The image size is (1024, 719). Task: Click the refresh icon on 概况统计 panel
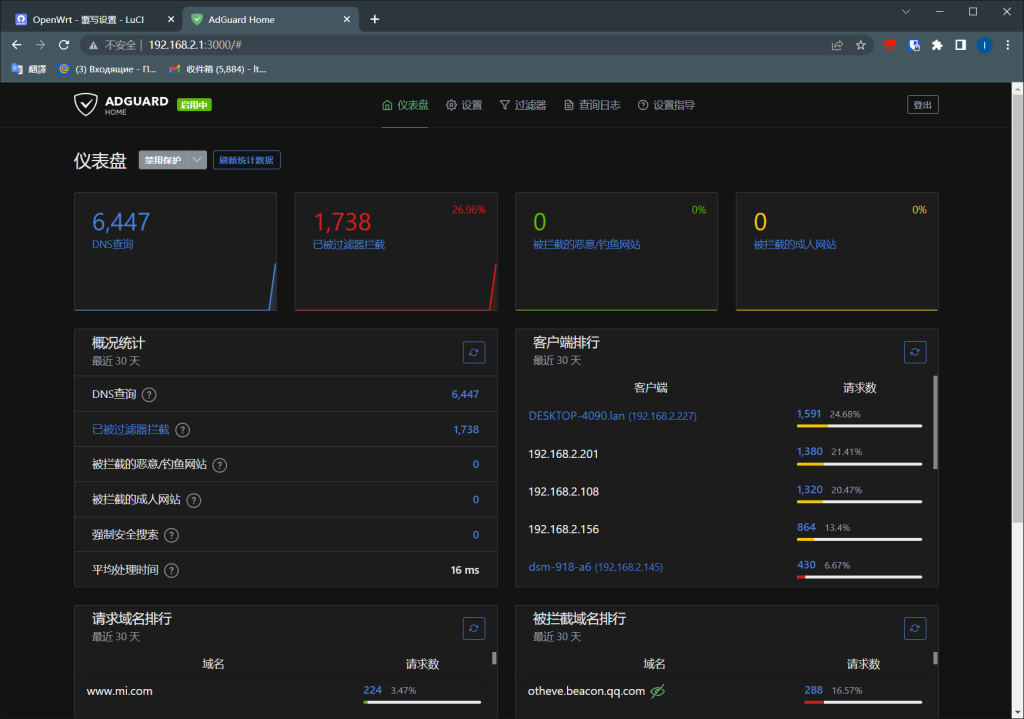474,352
